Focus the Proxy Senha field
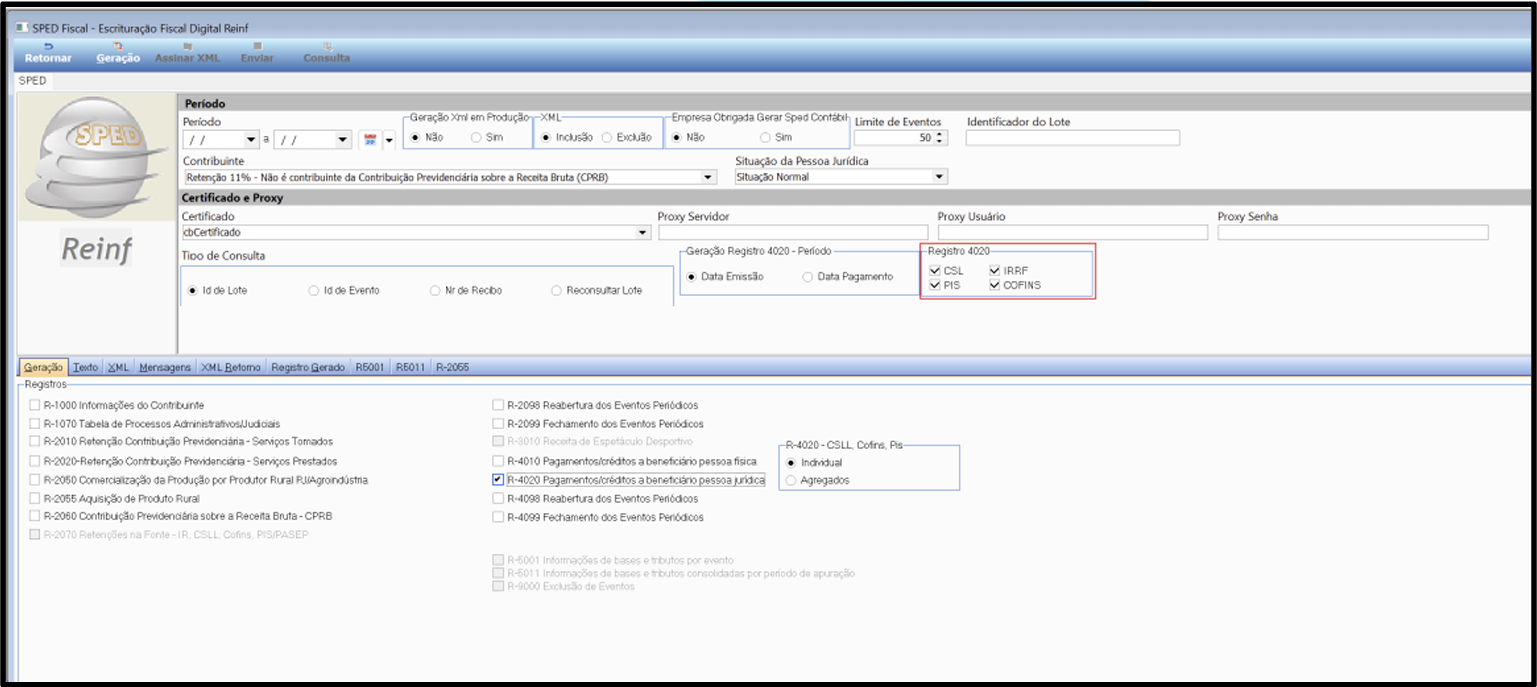Viewport: 1537px width, 687px height. tap(1353, 232)
